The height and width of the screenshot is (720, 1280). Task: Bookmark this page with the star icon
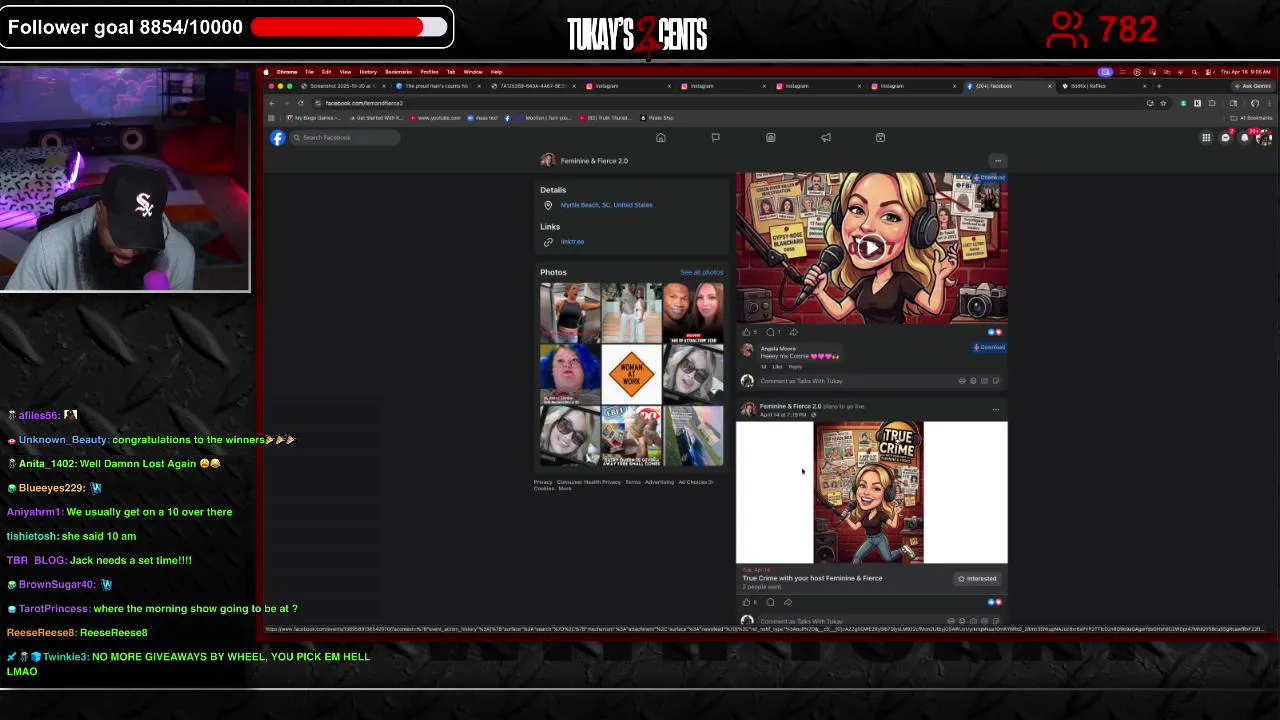(1162, 103)
